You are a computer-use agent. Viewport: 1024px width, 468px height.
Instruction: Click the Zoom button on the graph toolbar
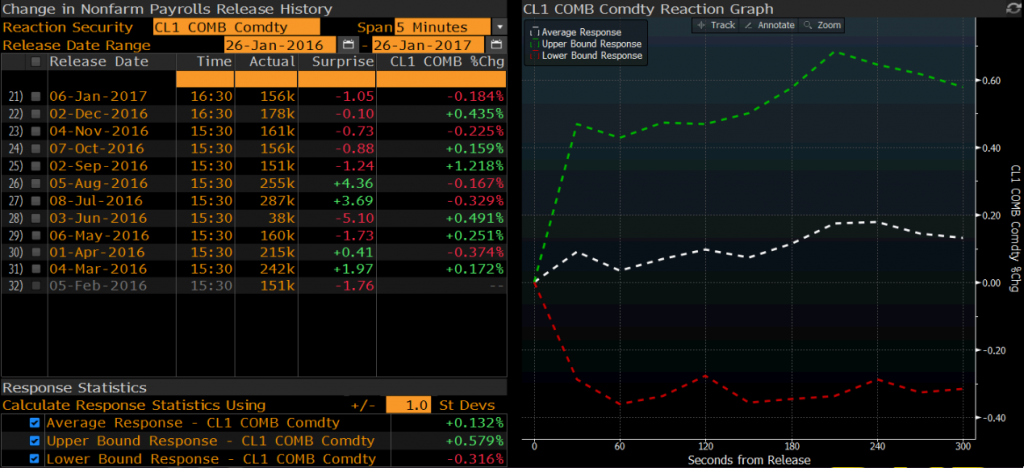click(822, 25)
